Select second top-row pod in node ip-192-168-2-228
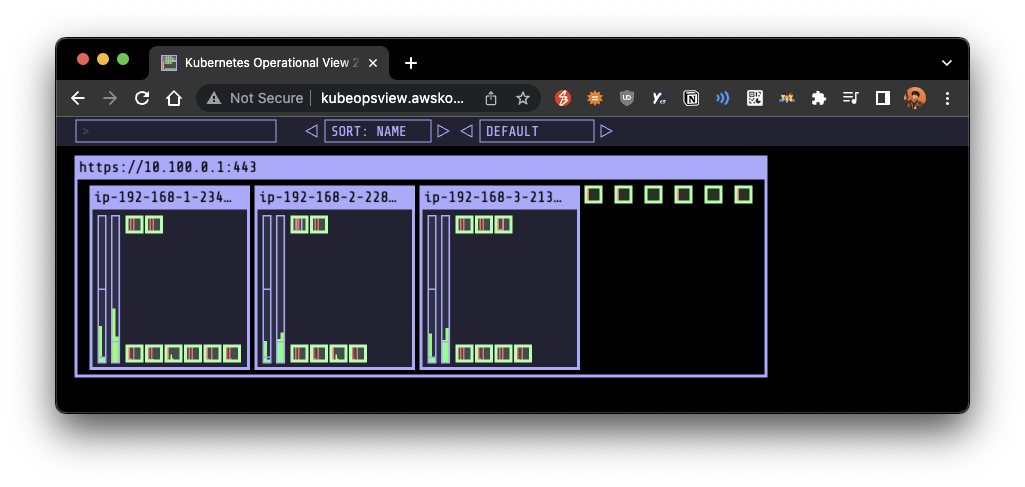This screenshot has width=1025, height=487. [318, 224]
